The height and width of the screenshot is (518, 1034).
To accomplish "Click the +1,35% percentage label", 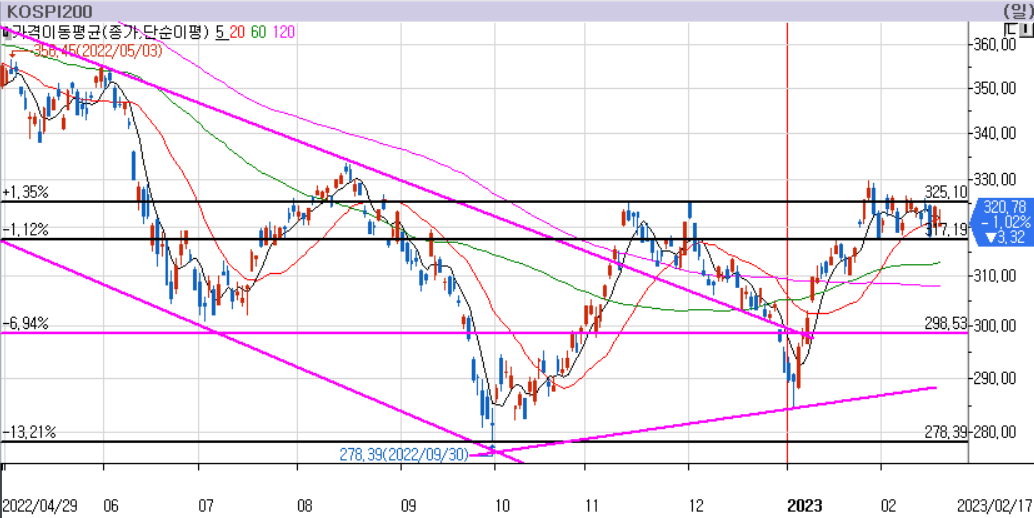I will 25,192.
